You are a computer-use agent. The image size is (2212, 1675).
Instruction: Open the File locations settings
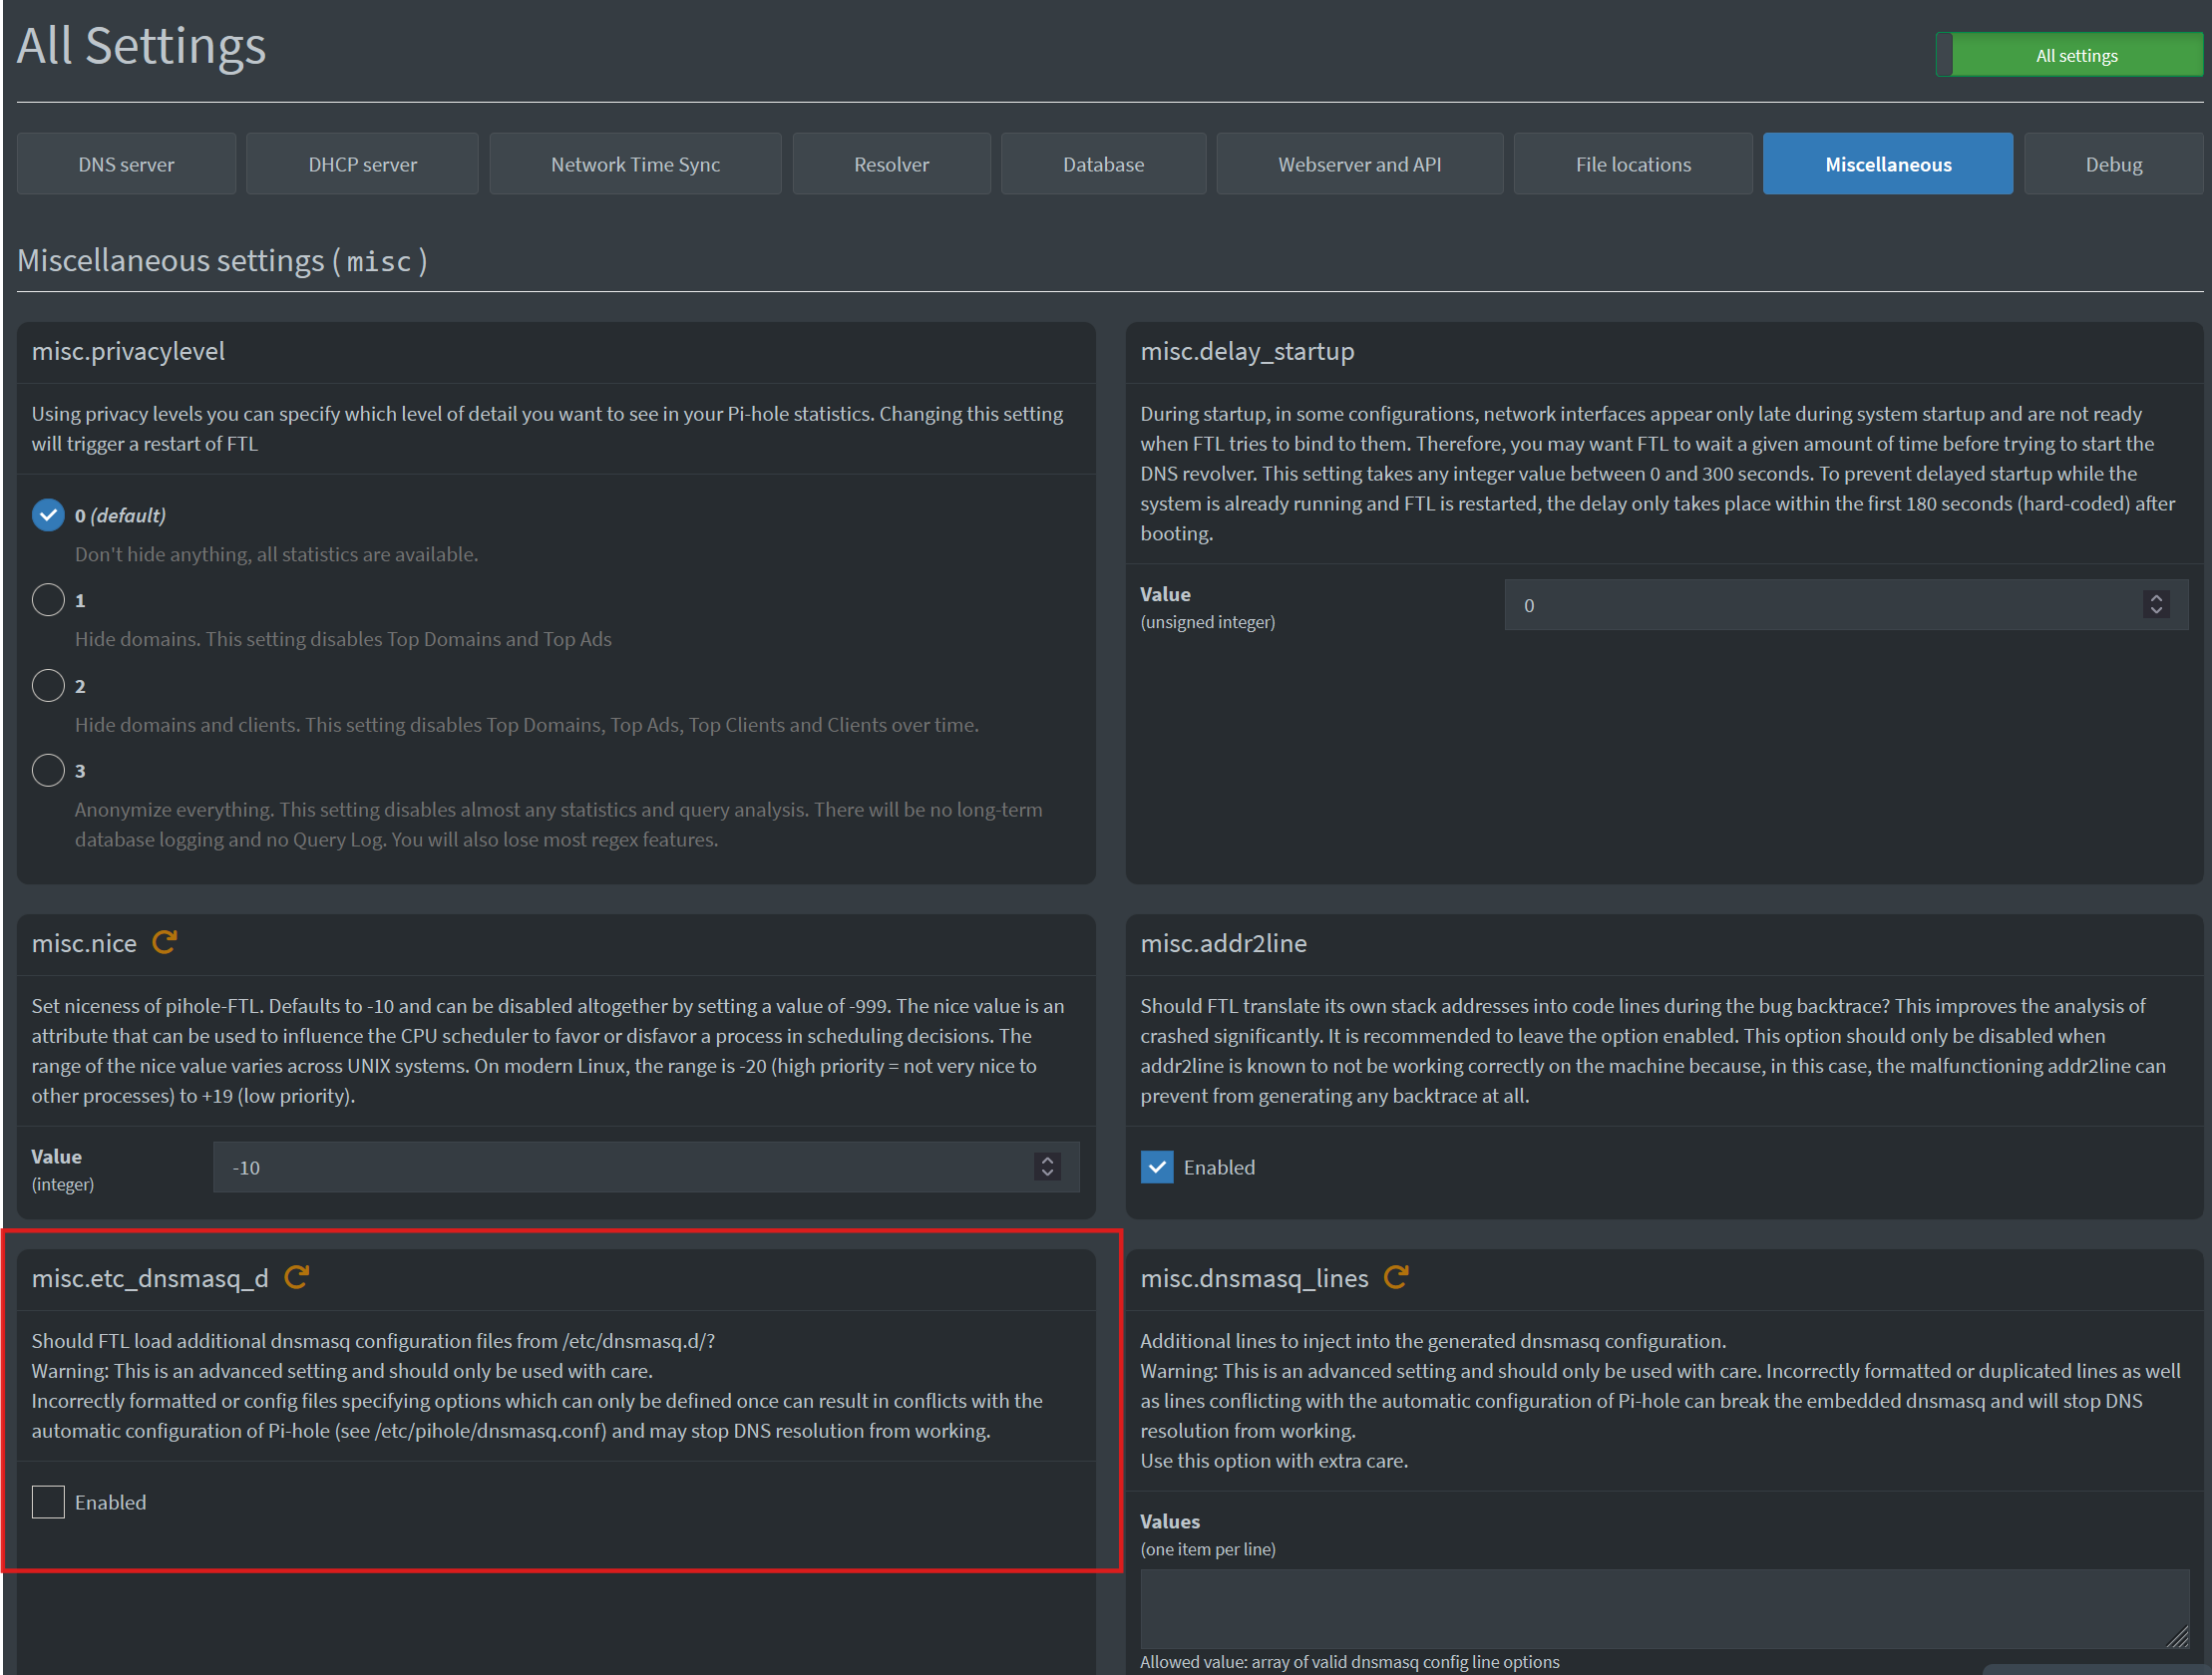click(x=1632, y=163)
